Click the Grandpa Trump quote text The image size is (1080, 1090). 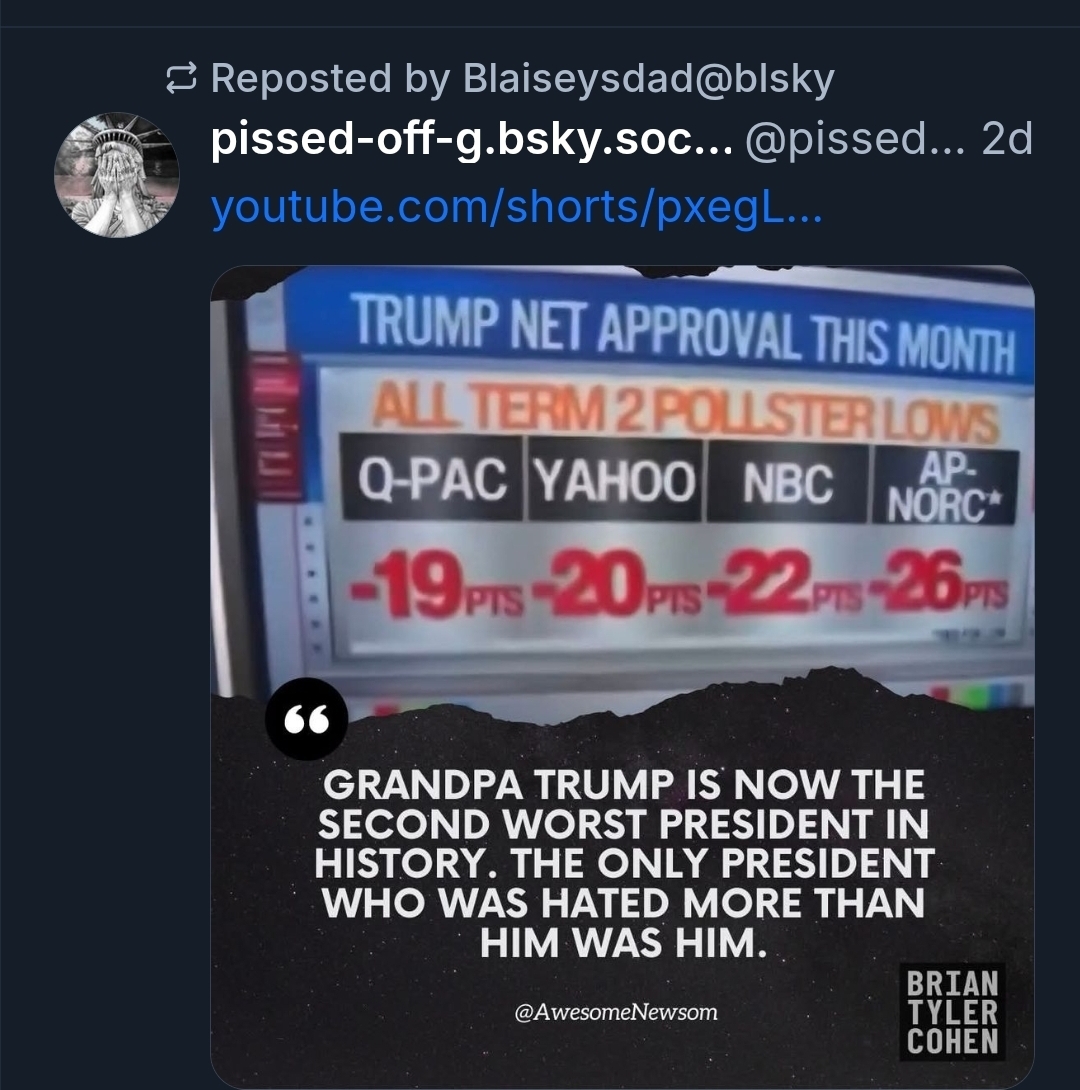click(x=623, y=863)
